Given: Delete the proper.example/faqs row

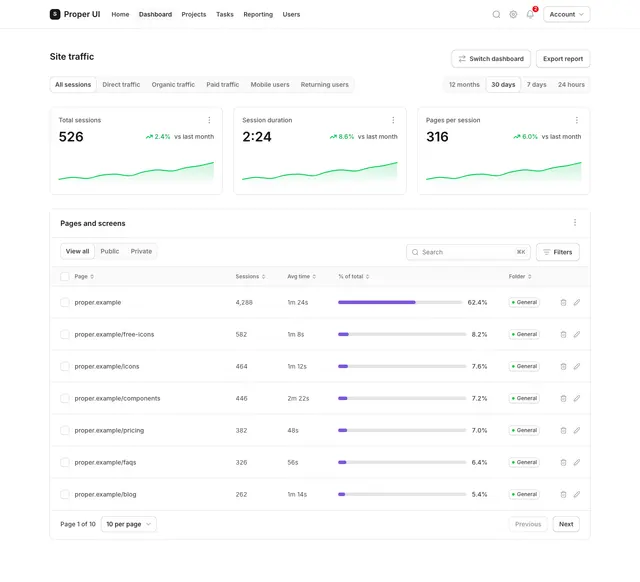Looking at the screenshot, I should tap(563, 462).
